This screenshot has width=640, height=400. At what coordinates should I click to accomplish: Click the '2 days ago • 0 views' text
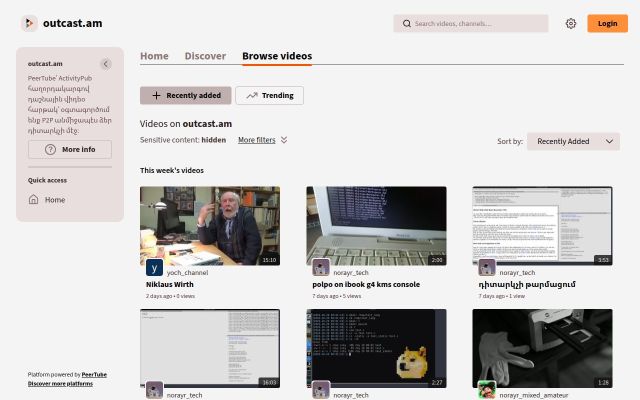[x=170, y=296]
